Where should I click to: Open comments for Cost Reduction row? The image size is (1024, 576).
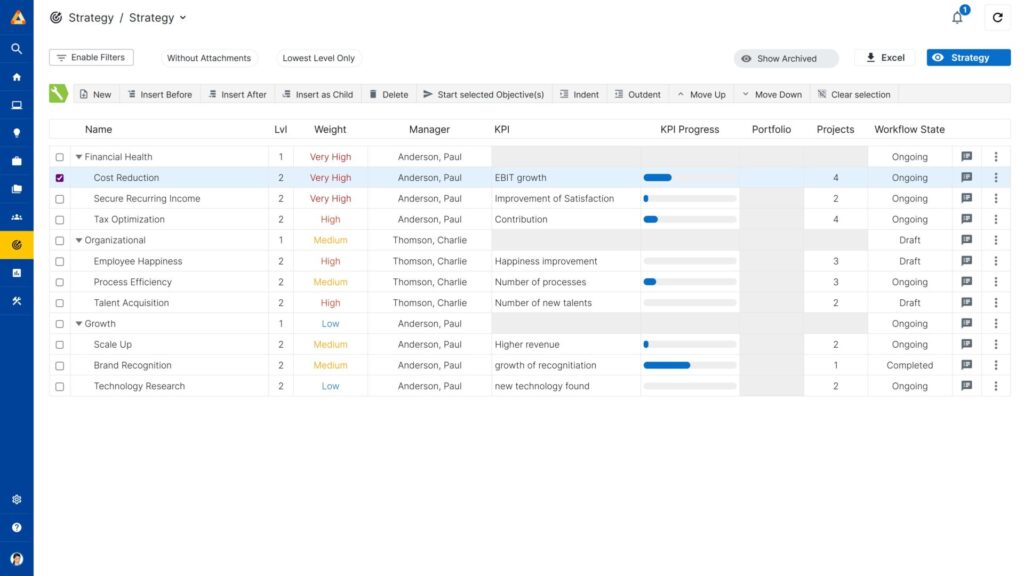967,178
